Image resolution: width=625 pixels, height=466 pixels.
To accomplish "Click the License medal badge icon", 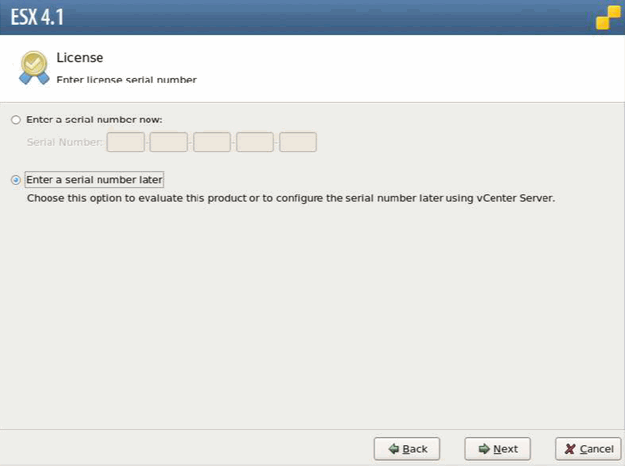I will pyautogui.click(x=34, y=67).
